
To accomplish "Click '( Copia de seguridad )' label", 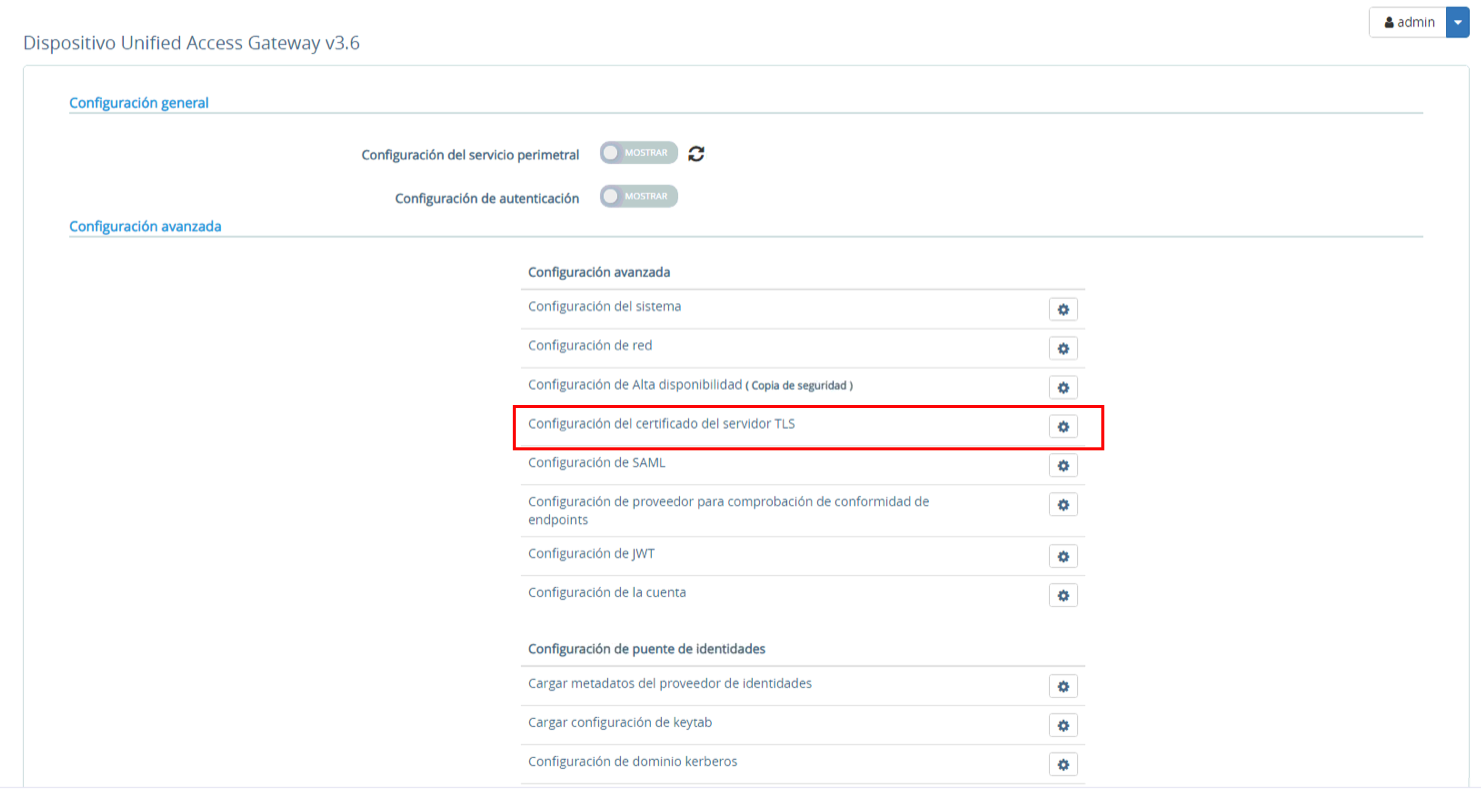I will pyautogui.click(x=799, y=385).
